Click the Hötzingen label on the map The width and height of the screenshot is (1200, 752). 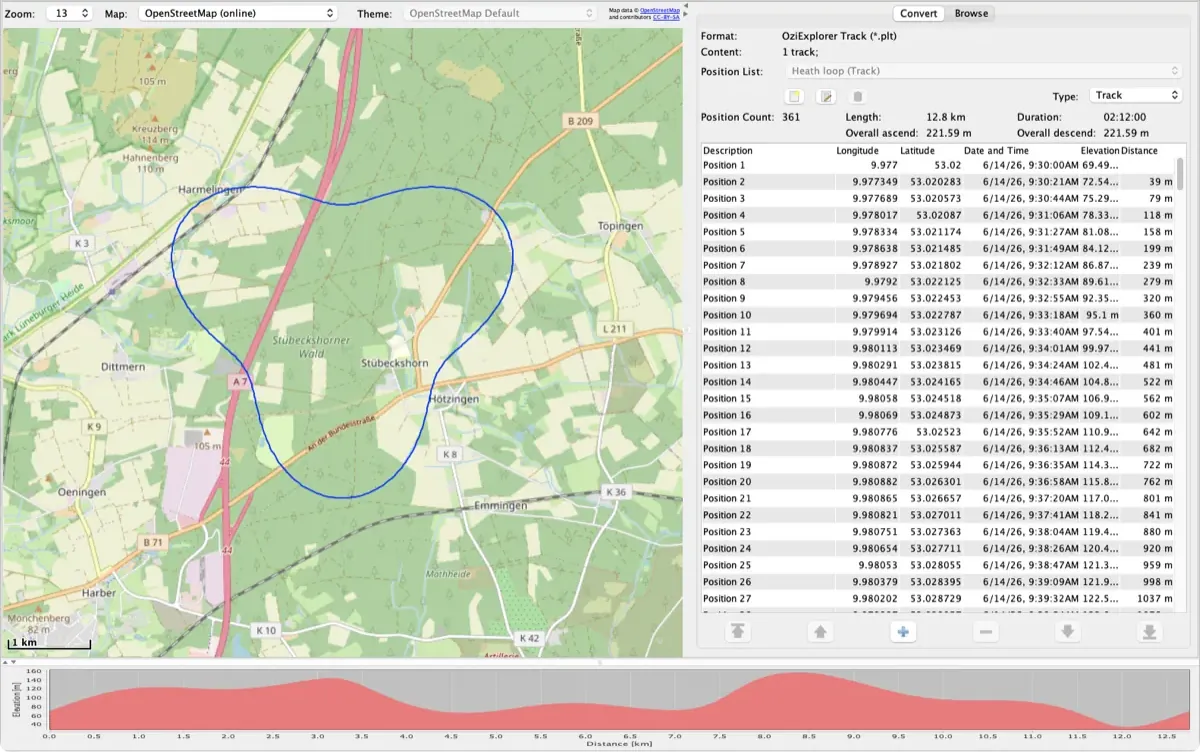coord(454,399)
